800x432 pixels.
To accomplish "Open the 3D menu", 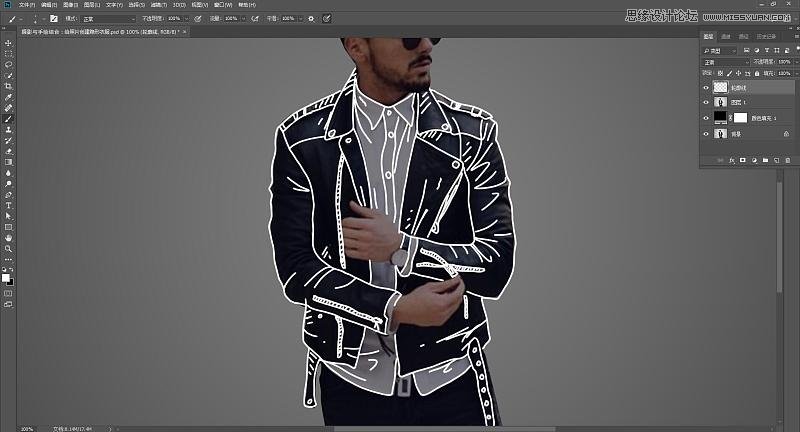I will (179, 5).
